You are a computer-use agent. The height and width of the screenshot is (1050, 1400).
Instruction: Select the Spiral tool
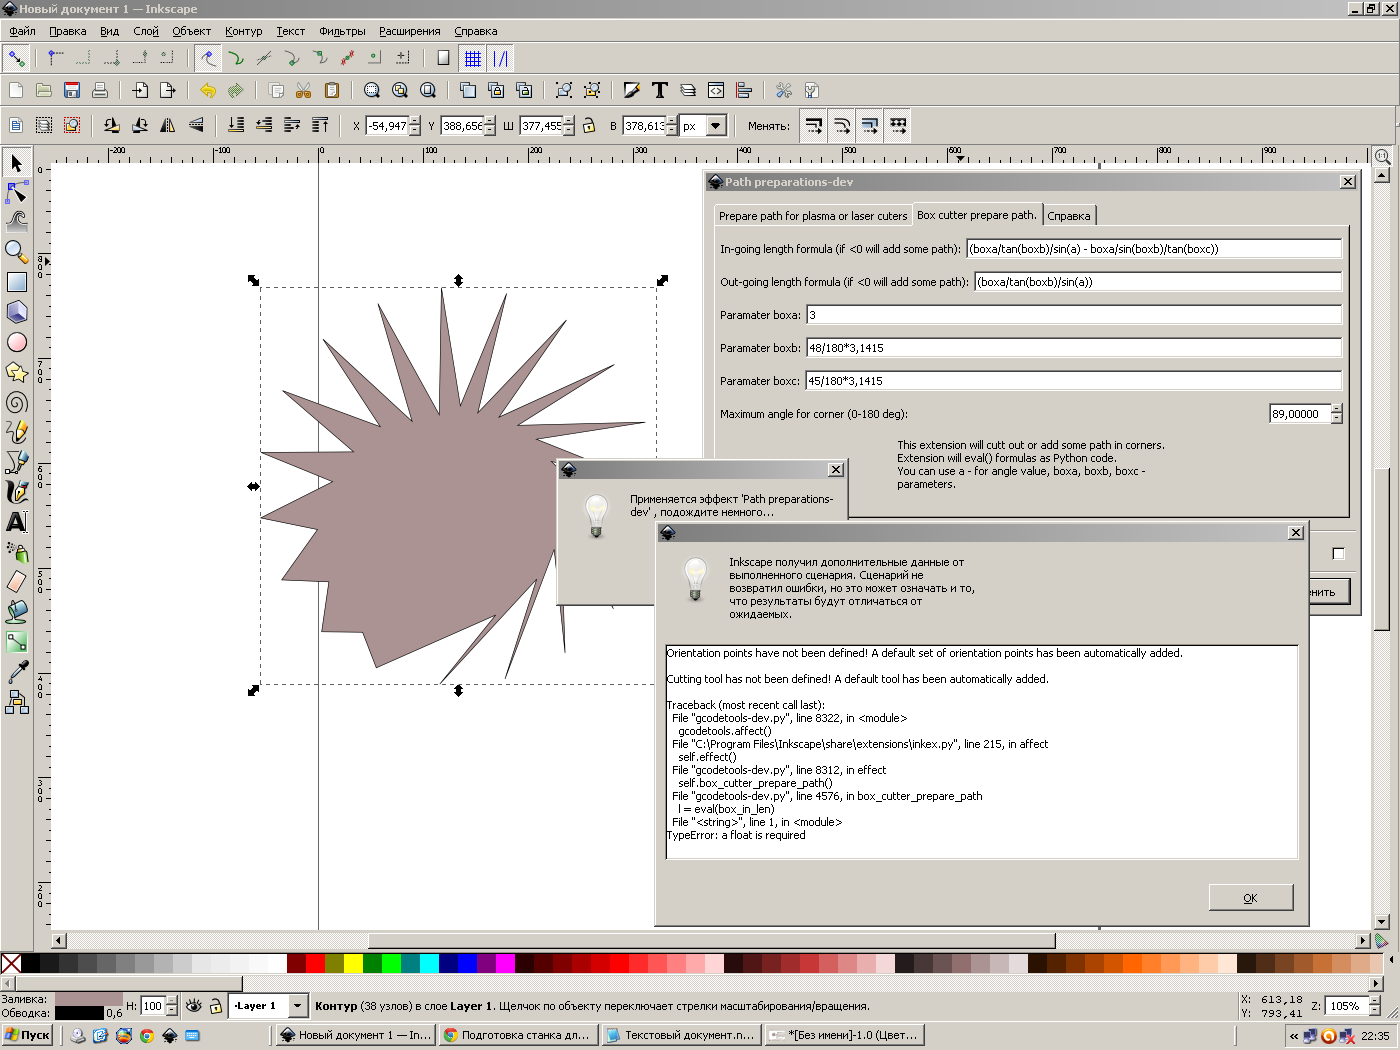tap(16, 402)
